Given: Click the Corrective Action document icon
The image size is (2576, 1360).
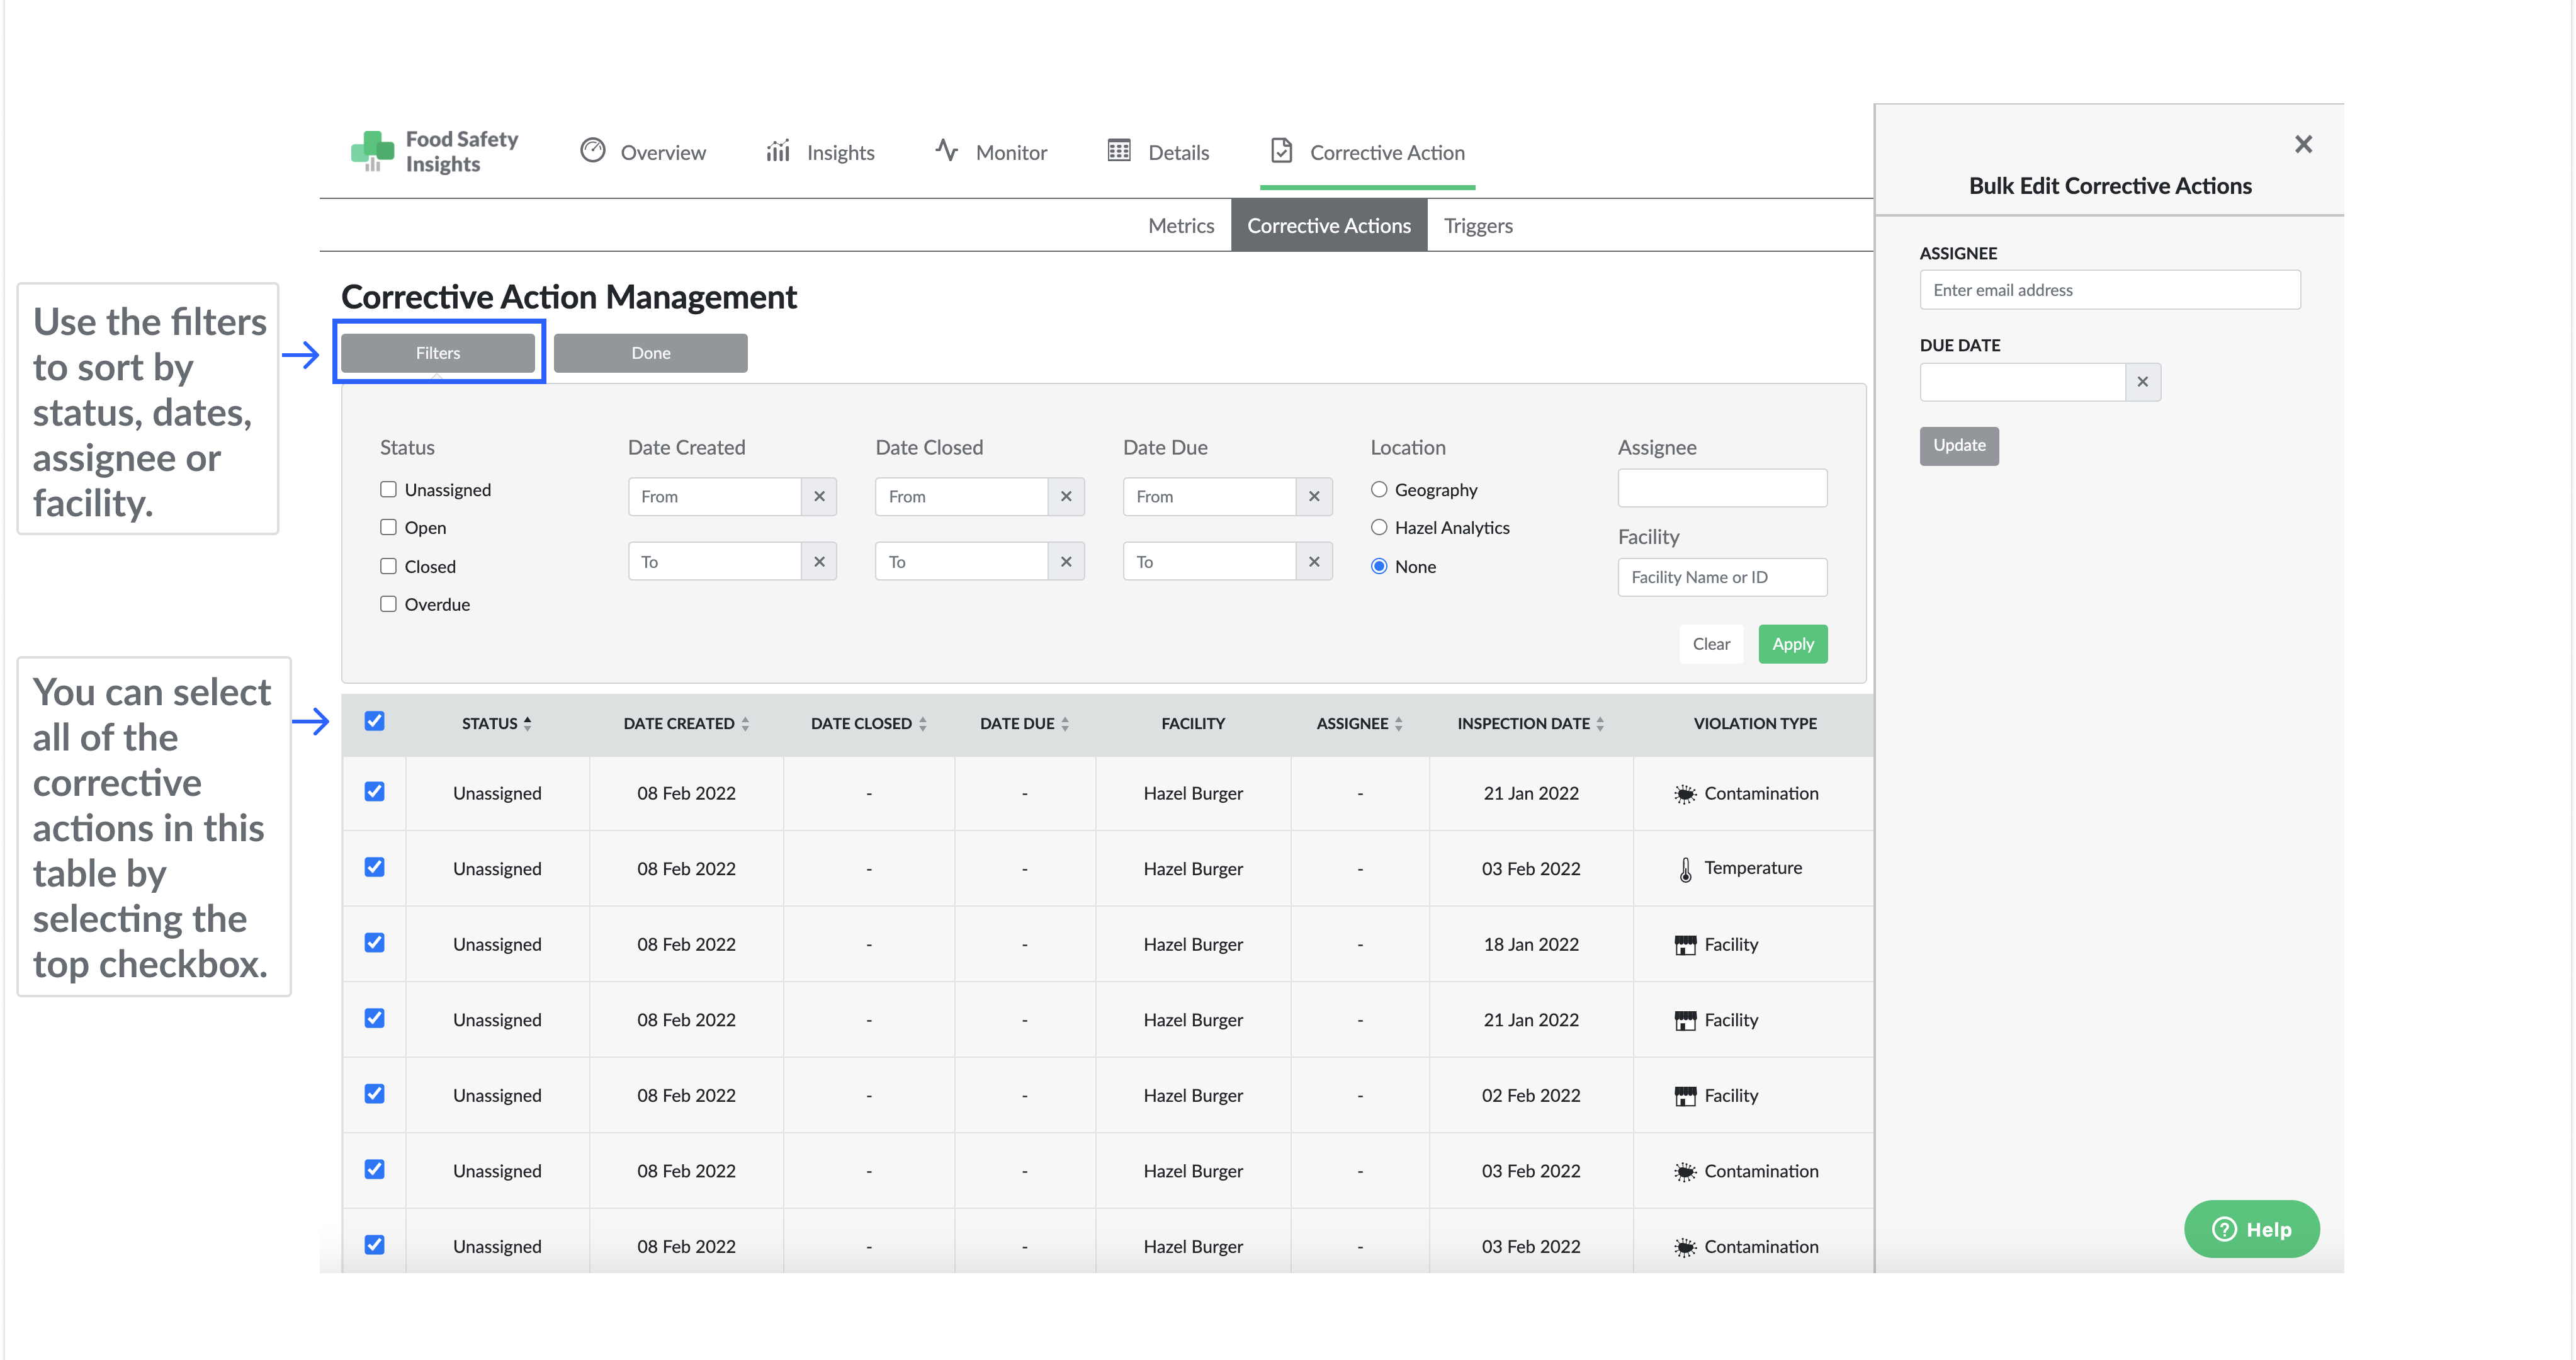Looking at the screenshot, I should click(1281, 151).
